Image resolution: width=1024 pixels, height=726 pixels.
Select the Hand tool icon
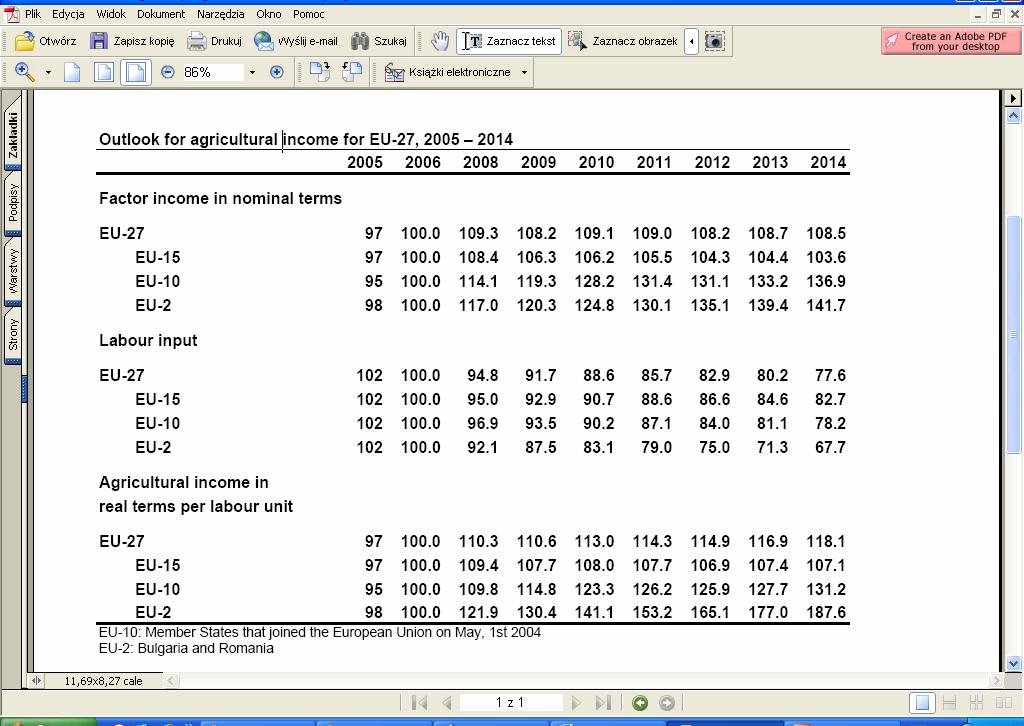point(440,41)
